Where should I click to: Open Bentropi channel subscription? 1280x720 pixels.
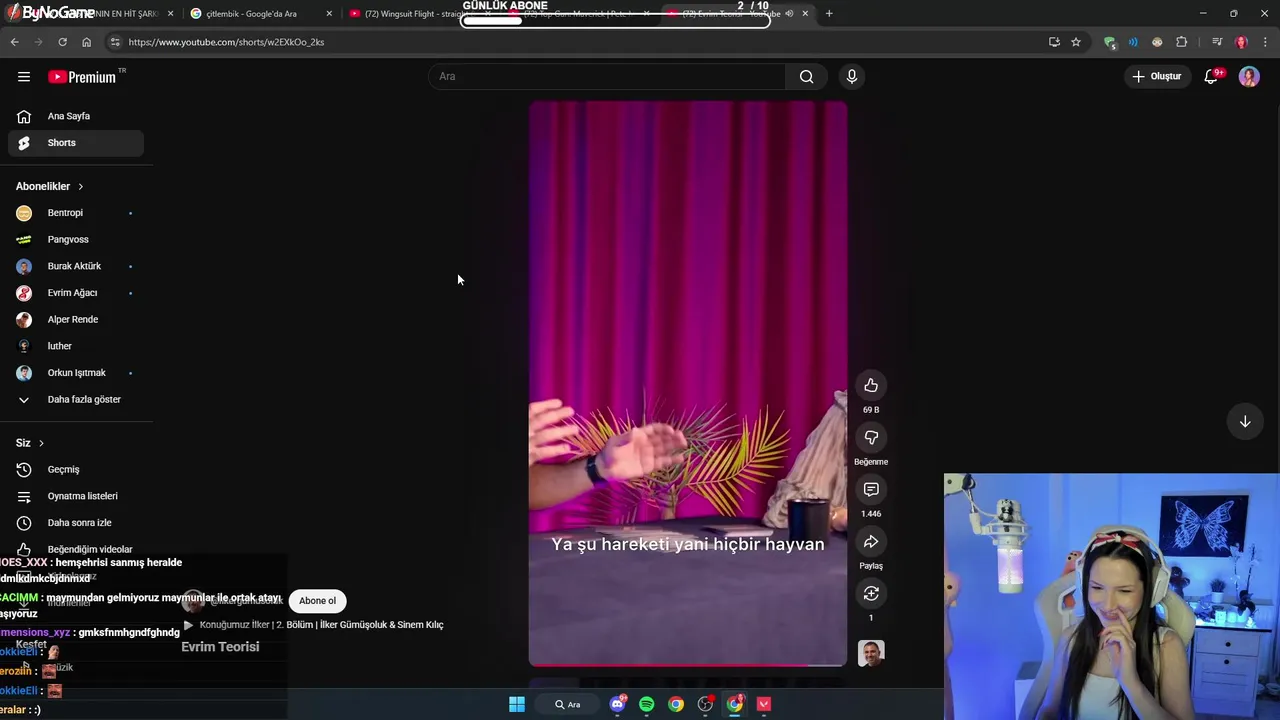pyautogui.click(x=76, y=213)
